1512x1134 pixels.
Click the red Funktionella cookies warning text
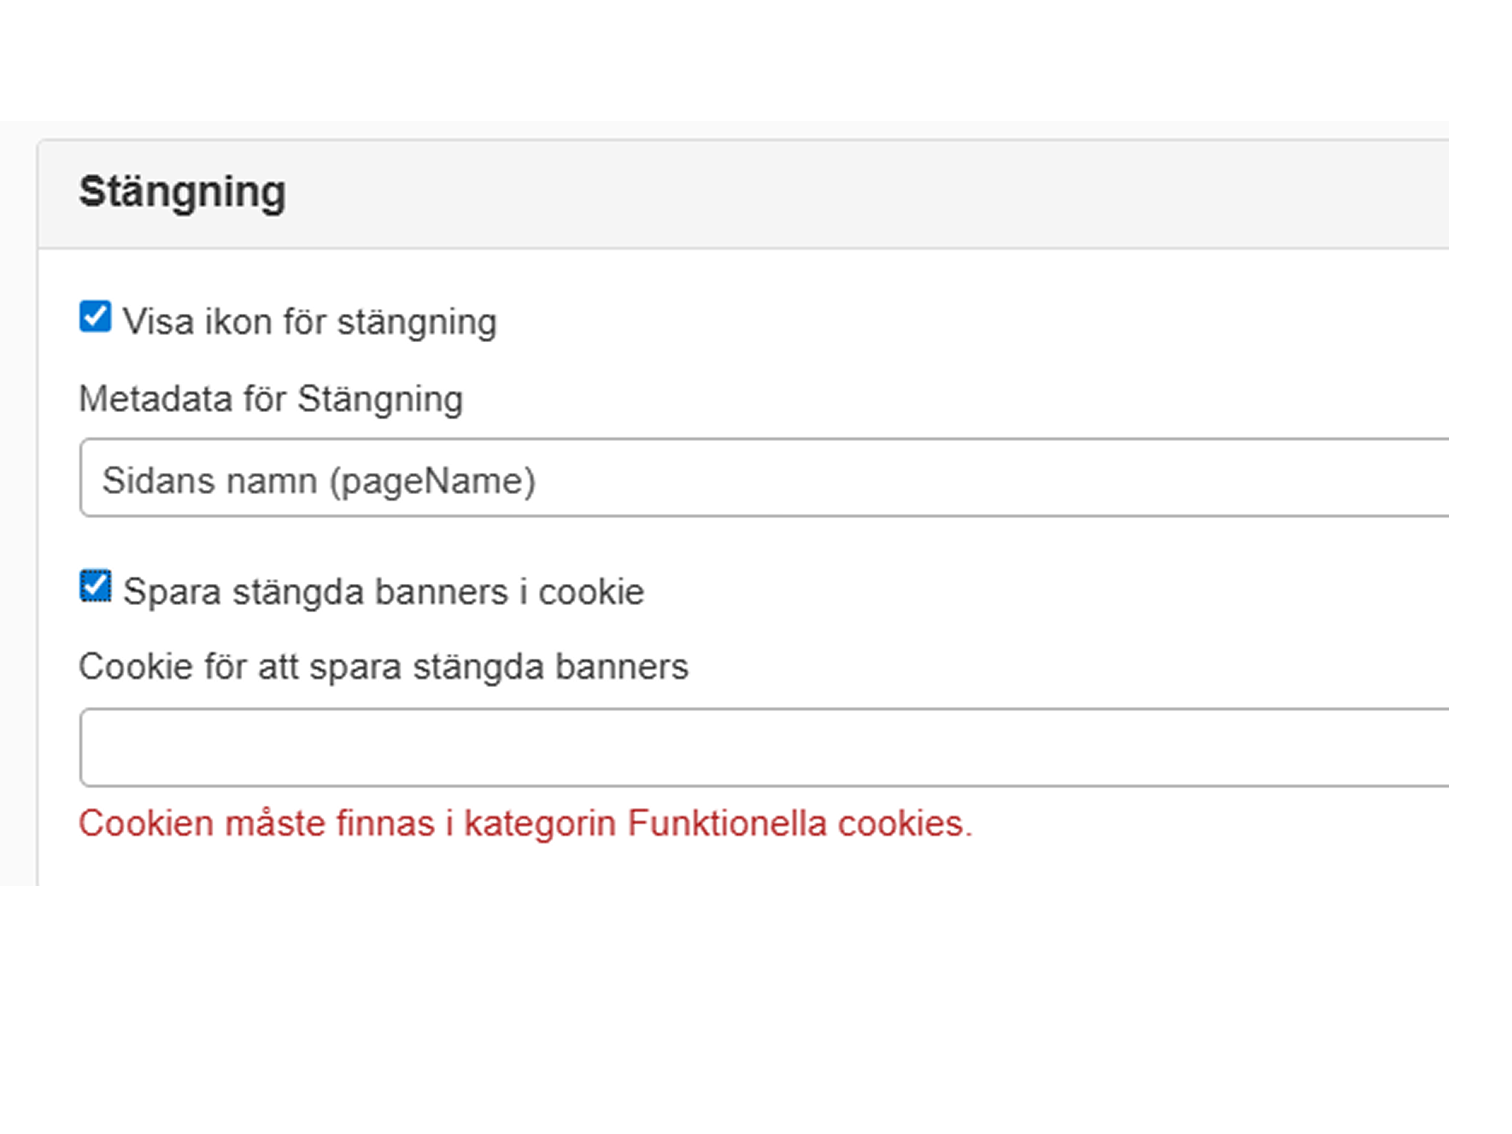coord(525,824)
